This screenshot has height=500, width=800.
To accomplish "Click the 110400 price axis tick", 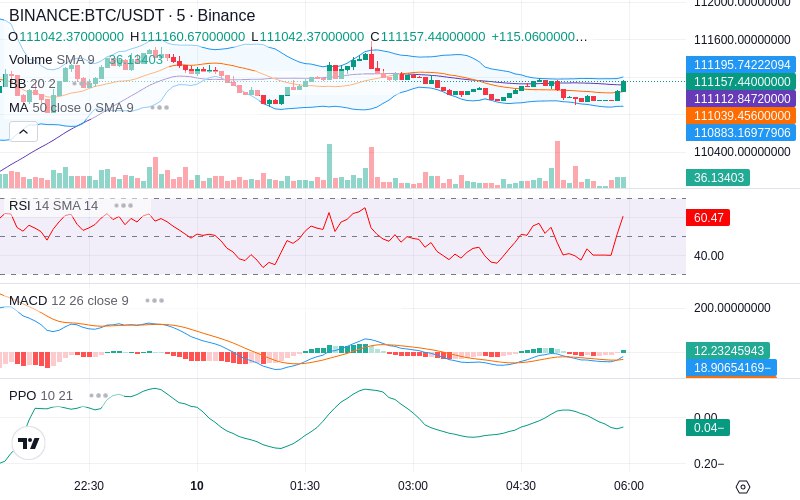I will [x=742, y=152].
